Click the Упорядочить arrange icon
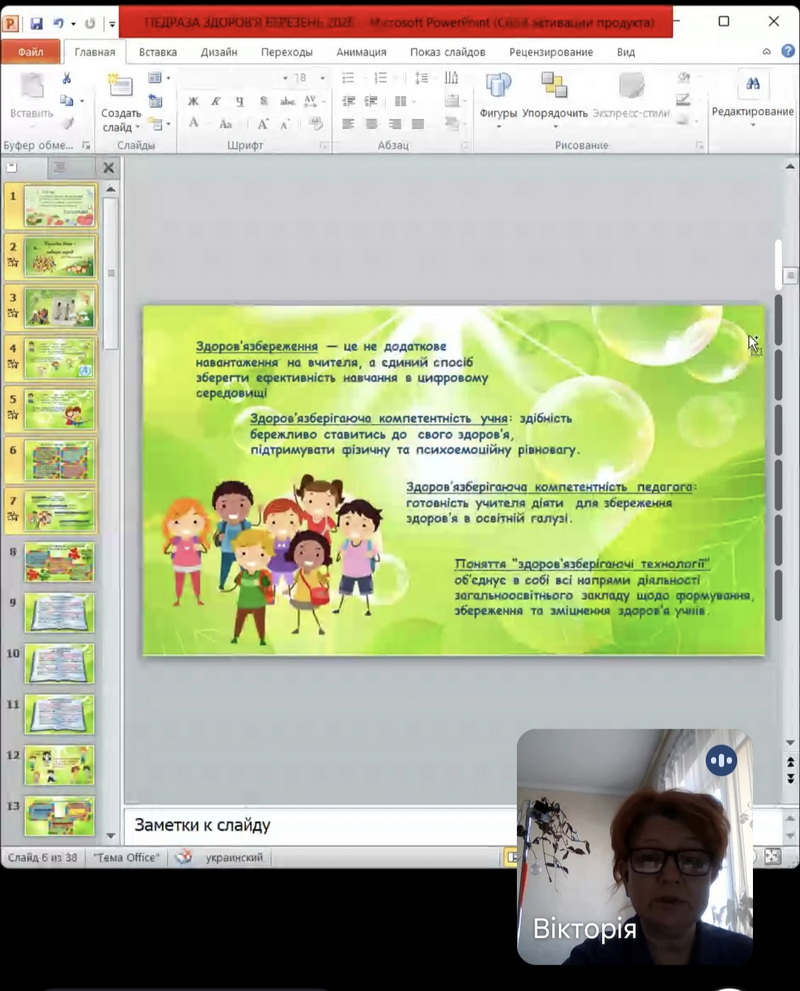This screenshot has height=991, width=800. click(554, 95)
